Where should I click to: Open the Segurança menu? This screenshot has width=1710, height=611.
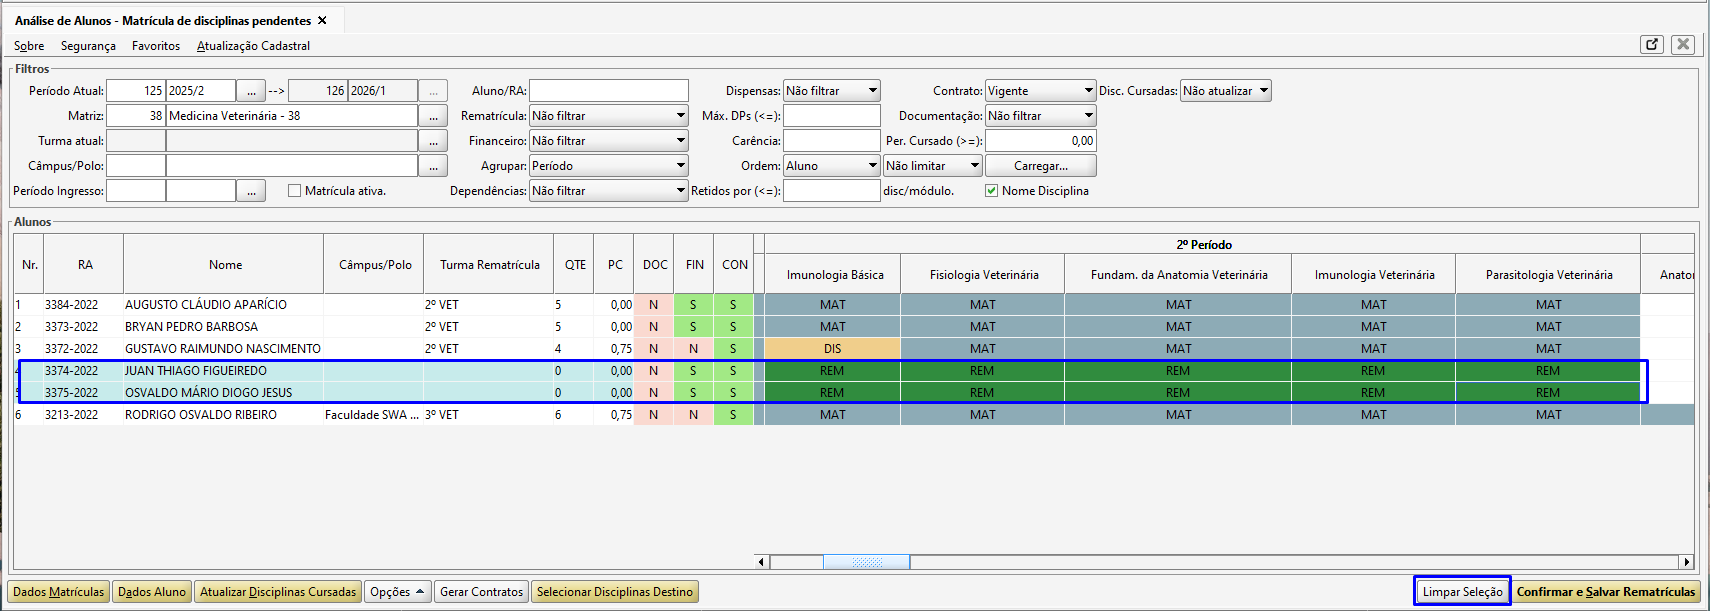pos(88,46)
